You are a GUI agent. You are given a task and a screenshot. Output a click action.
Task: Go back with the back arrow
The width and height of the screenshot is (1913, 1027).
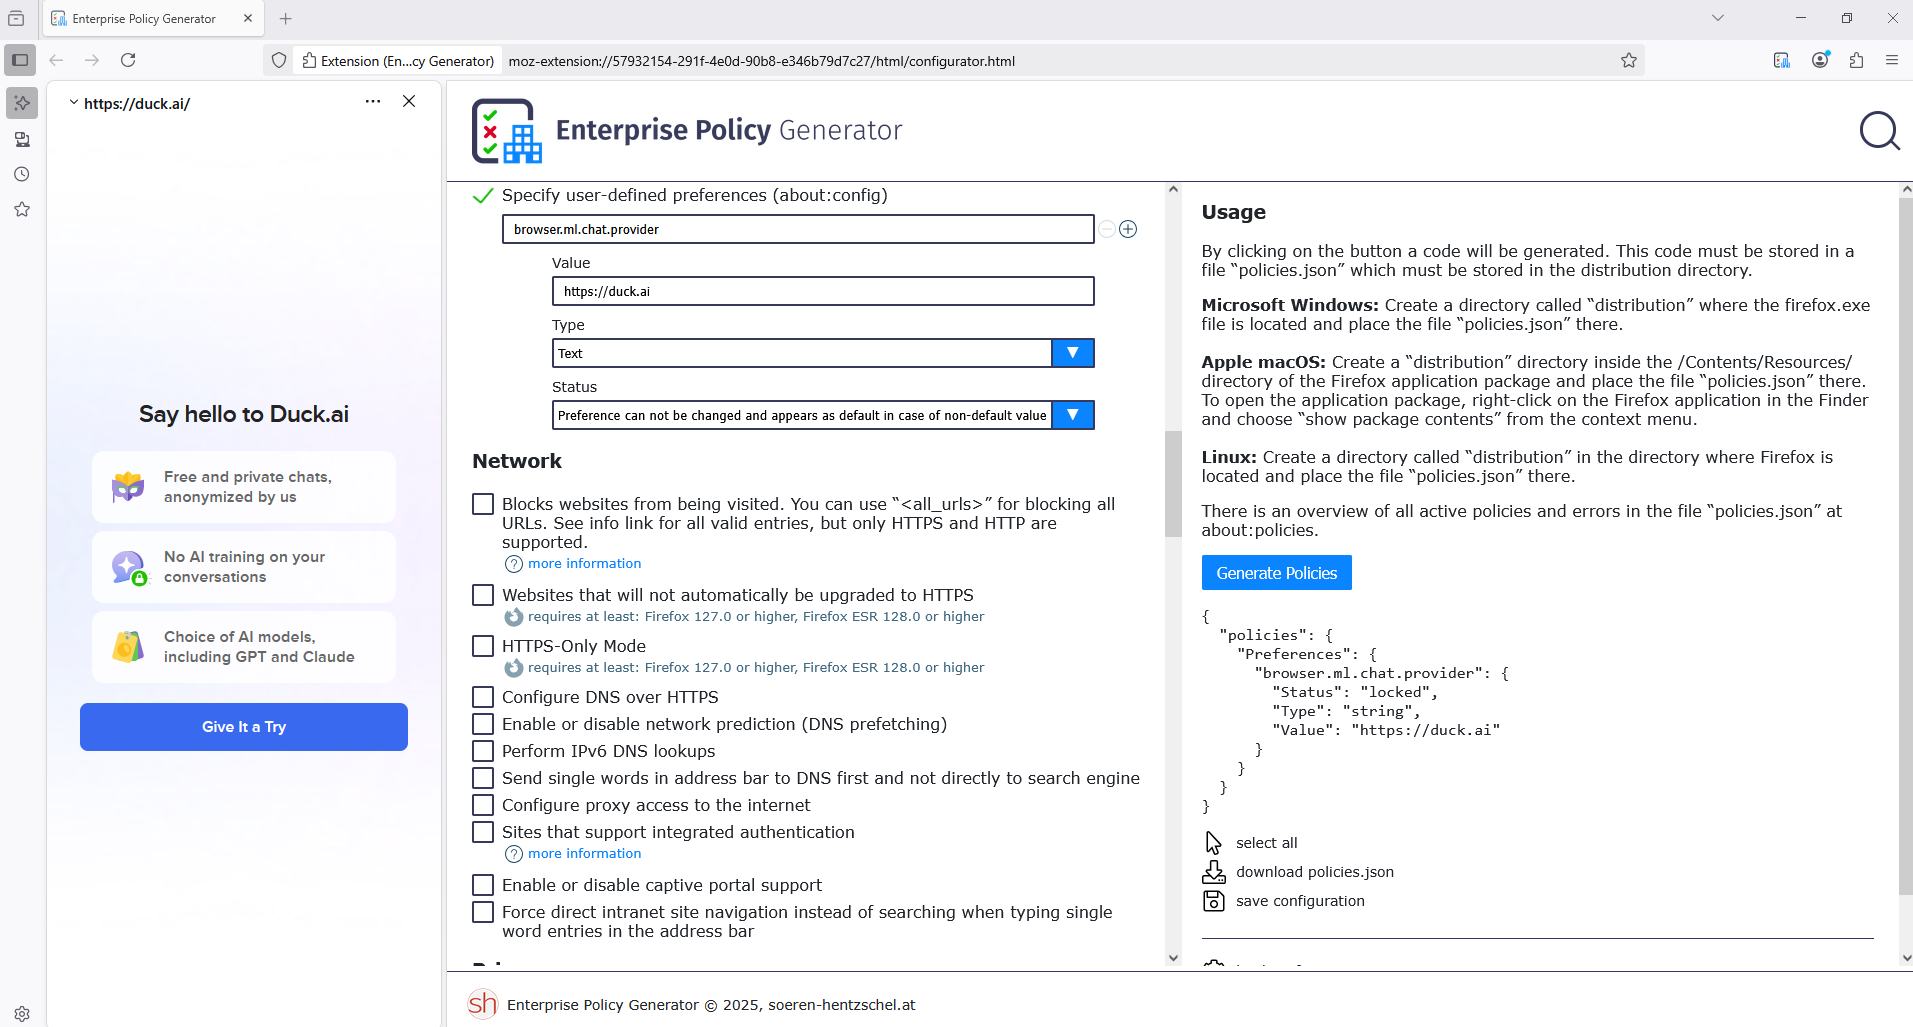(x=56, y=60)
